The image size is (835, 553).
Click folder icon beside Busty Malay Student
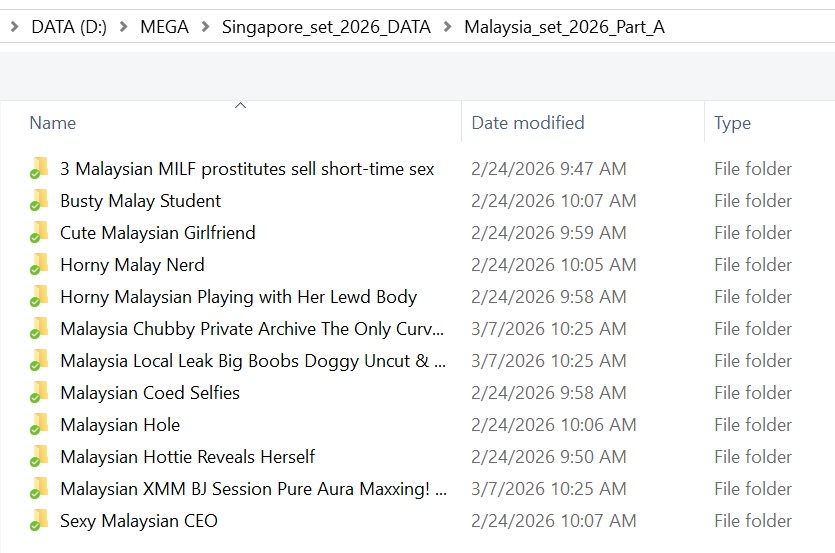point(39,200)
